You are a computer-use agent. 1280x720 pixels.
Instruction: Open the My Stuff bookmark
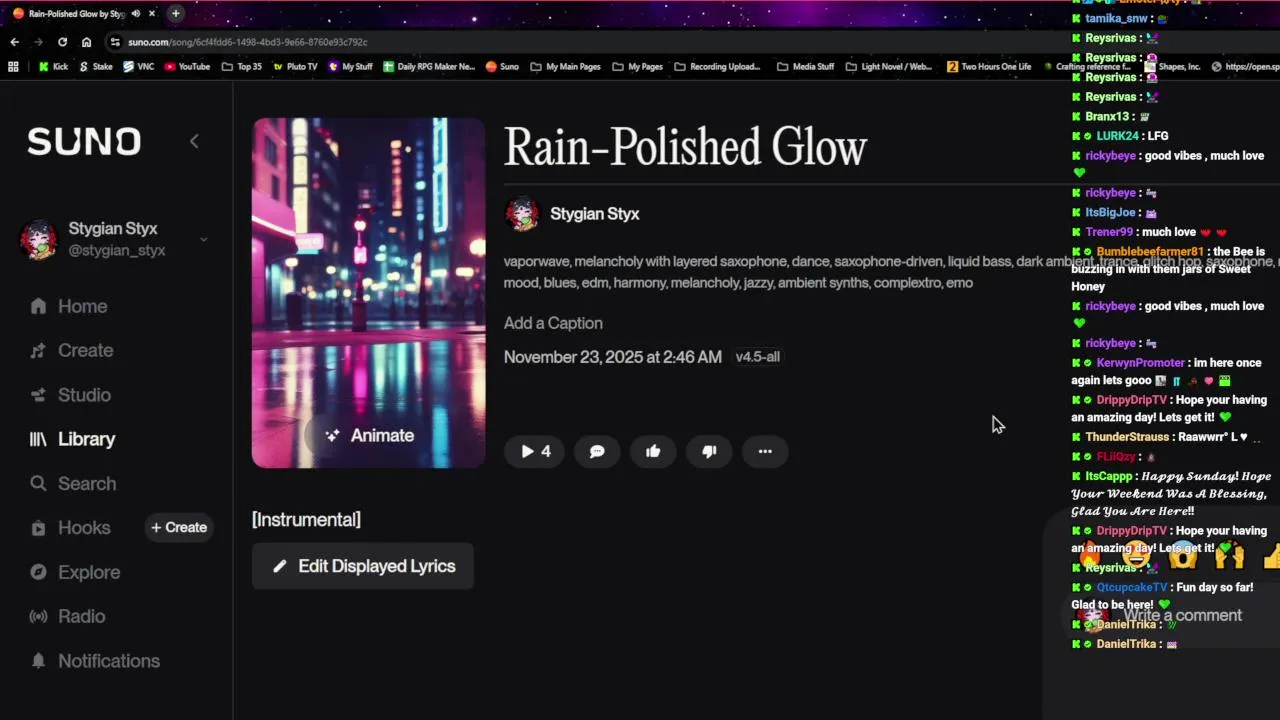350,67
